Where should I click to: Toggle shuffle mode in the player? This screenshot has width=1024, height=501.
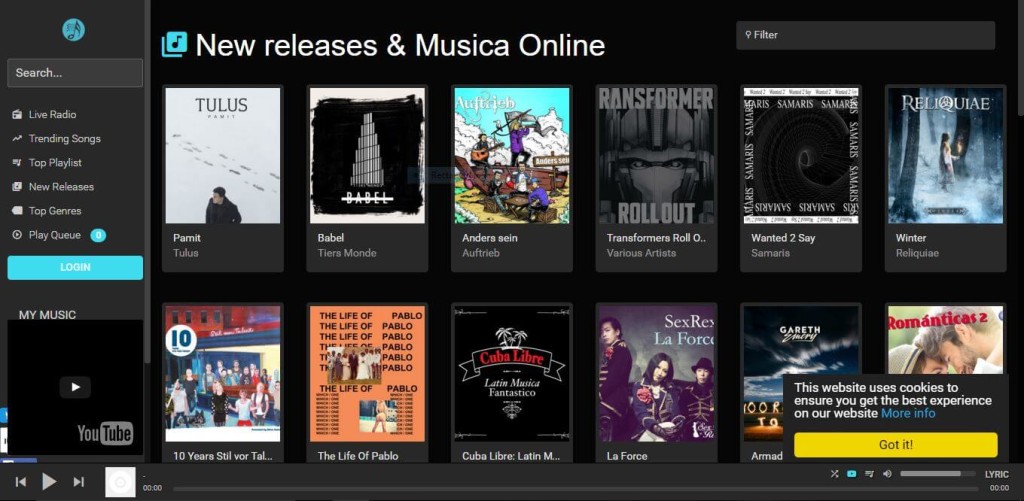point(835,474)
